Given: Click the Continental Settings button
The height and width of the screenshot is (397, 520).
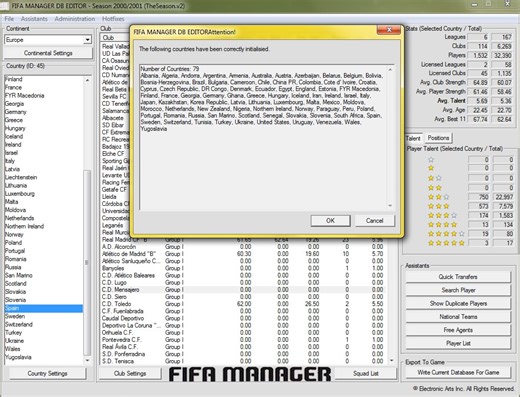Looking at the screenshot, I should [48, 53].
